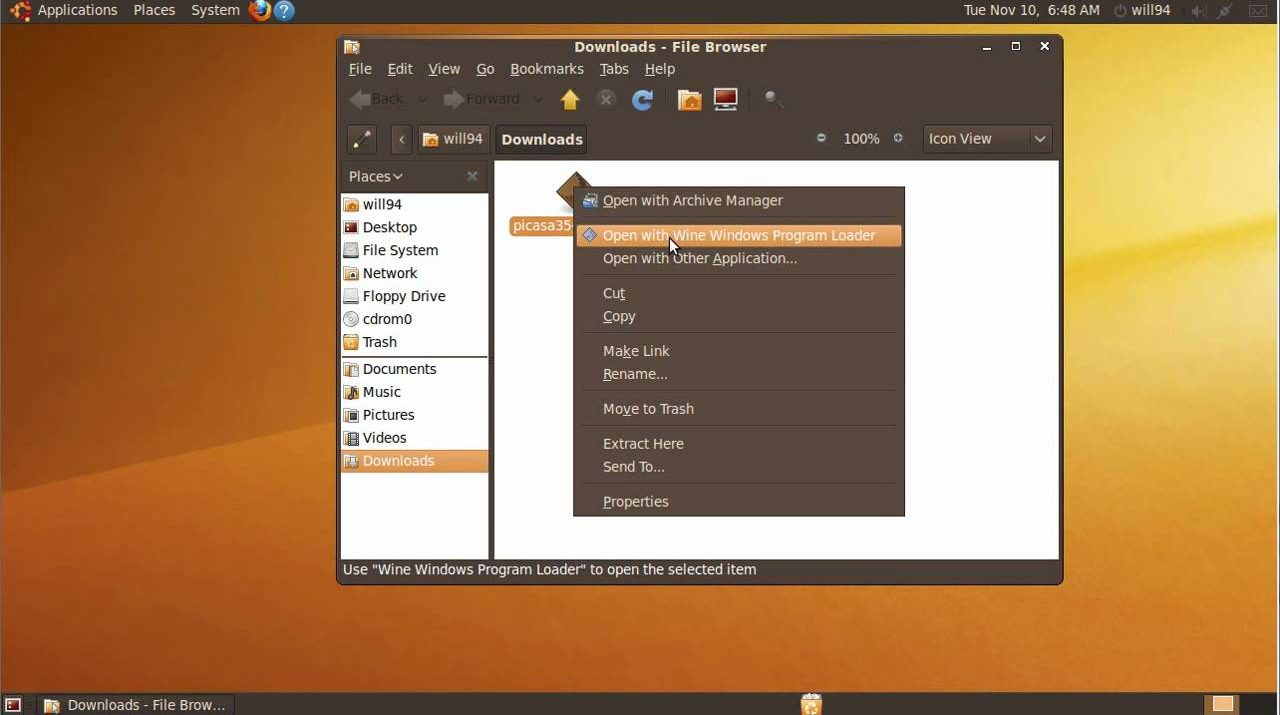
Task: Open the Forward history dropdown arrow
Action: 538,99
